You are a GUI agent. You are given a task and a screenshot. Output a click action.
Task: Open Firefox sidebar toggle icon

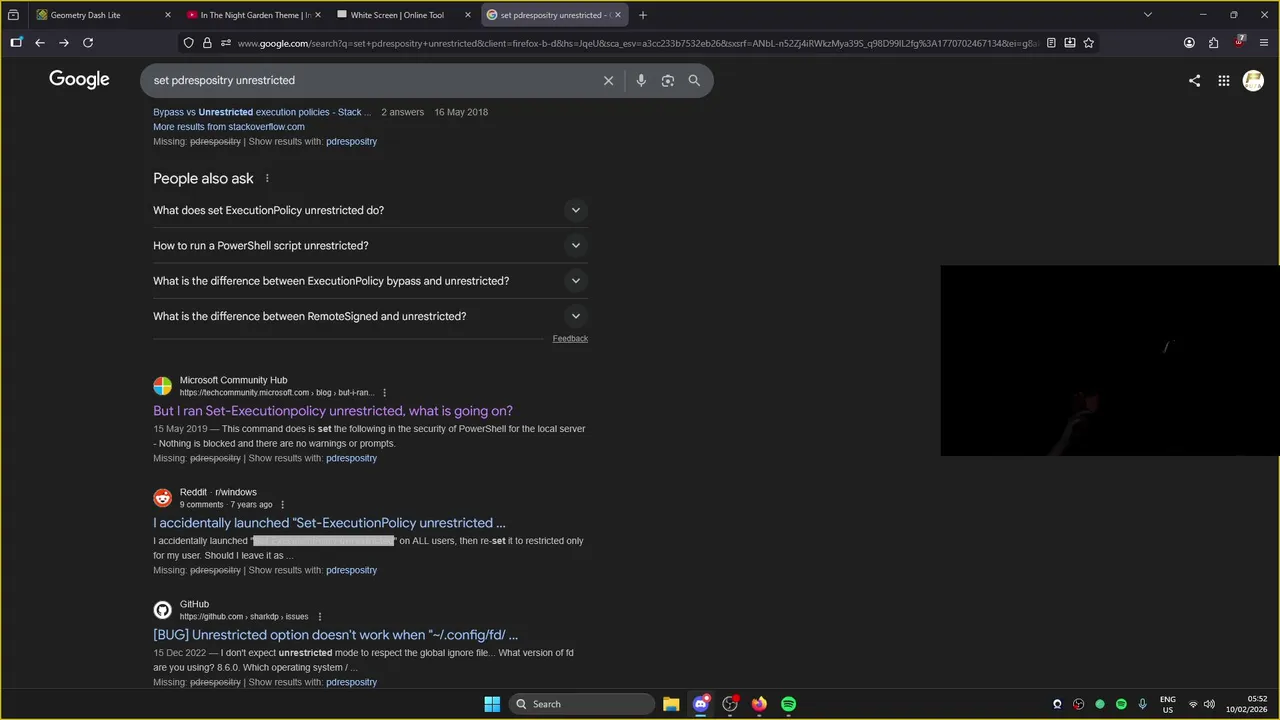coord(16,43)
